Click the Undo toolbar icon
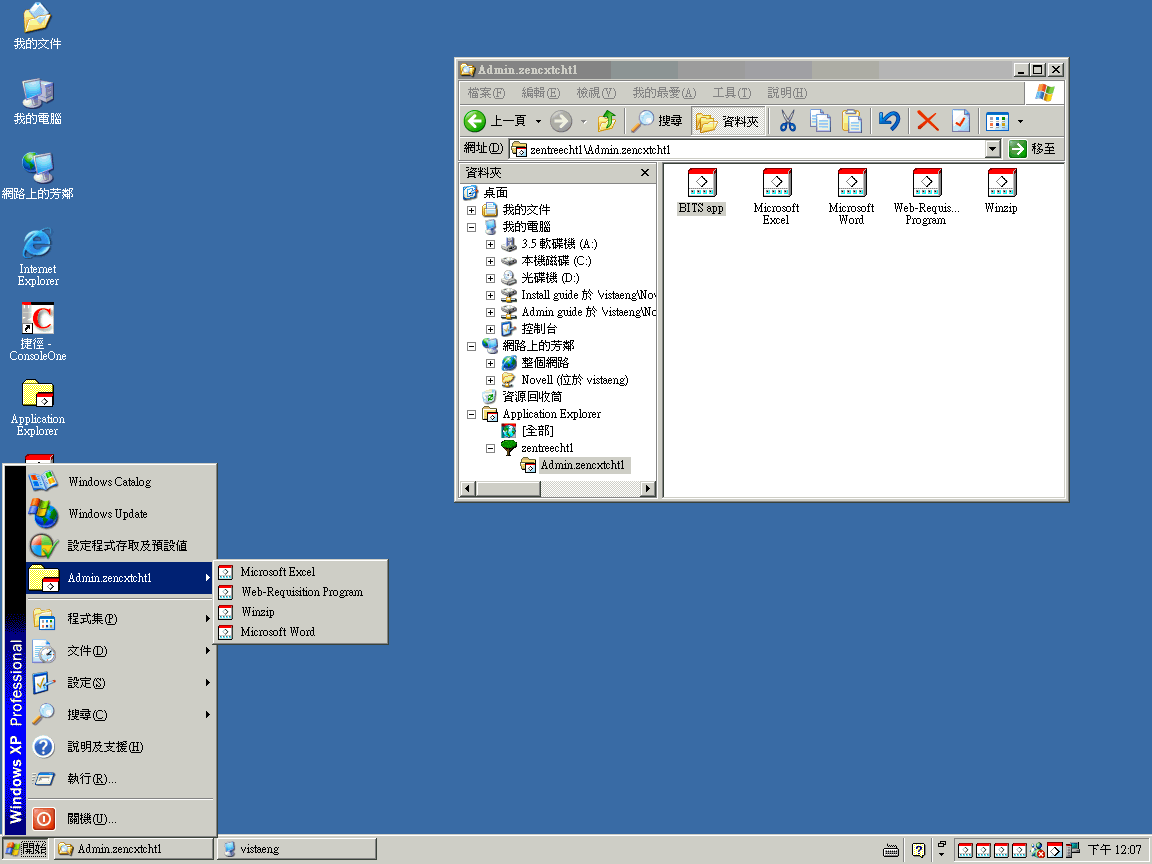Image resolution: width=1152 pixels, height=864 pixels. pyautogui.click(x=888, y=121)
